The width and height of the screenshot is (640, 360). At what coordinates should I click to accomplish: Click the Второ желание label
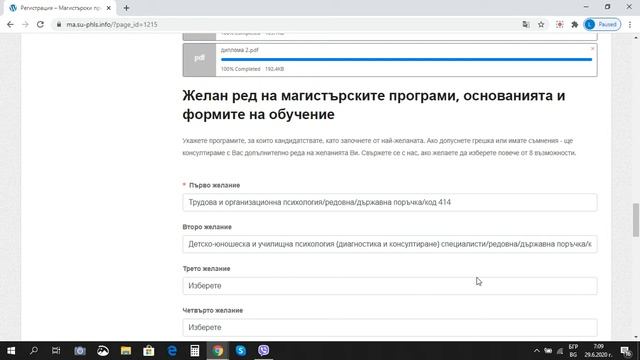207,227
